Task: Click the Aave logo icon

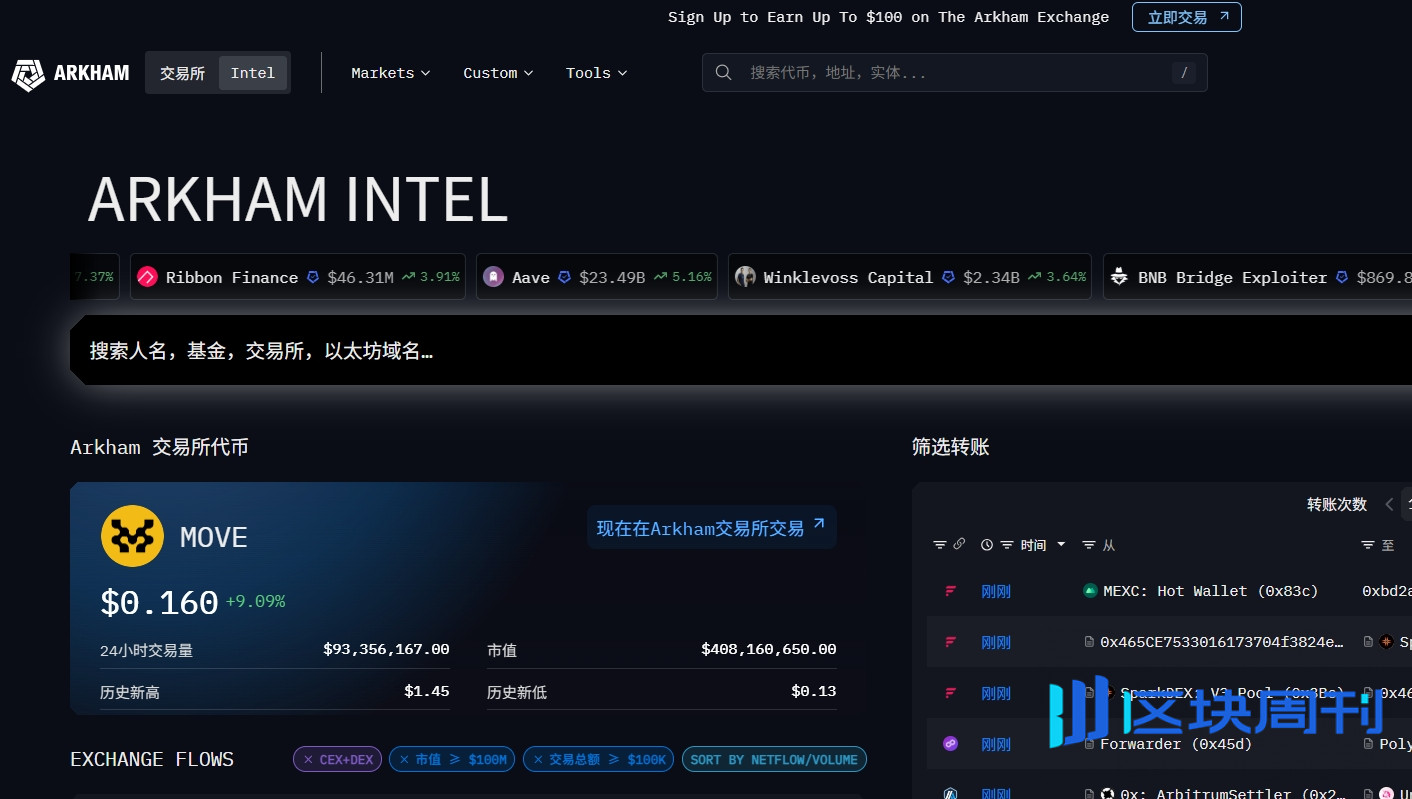Action: [x=493, y=277]
